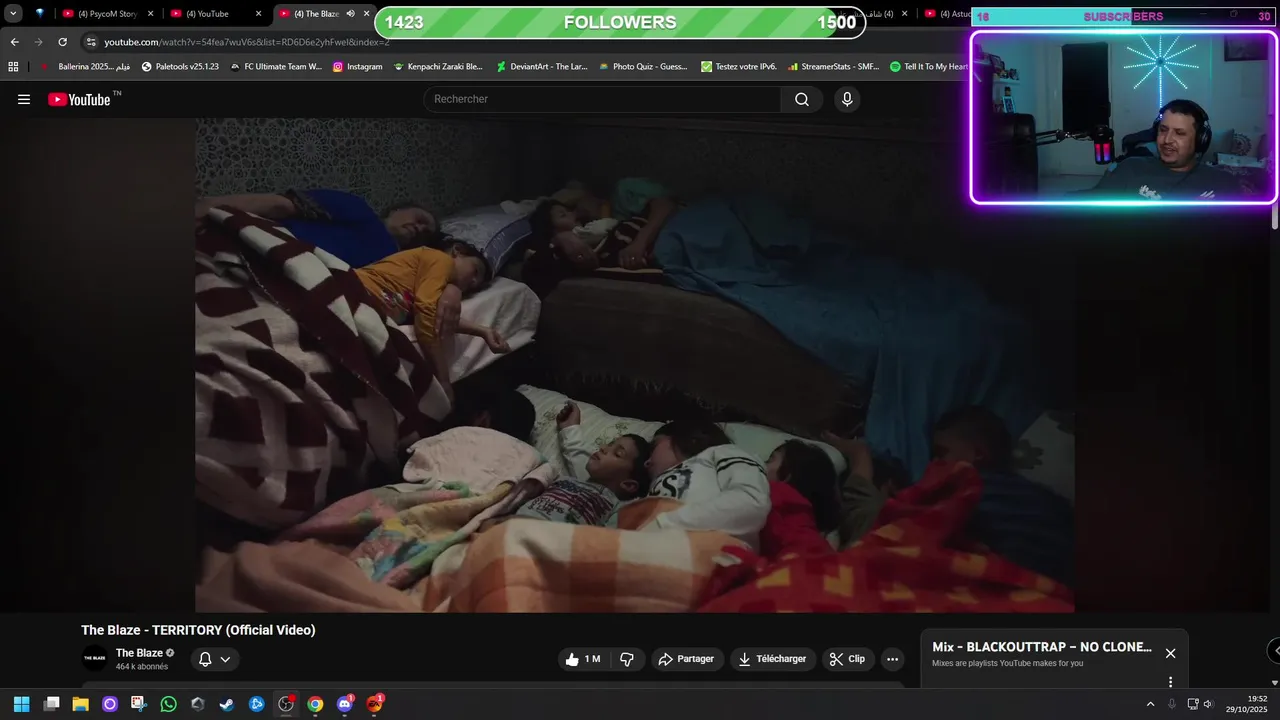Image resolution: width=1280 pixels, height=720 pixels.
Task: Open Discord from taskbar
Action: pos(345,704)
